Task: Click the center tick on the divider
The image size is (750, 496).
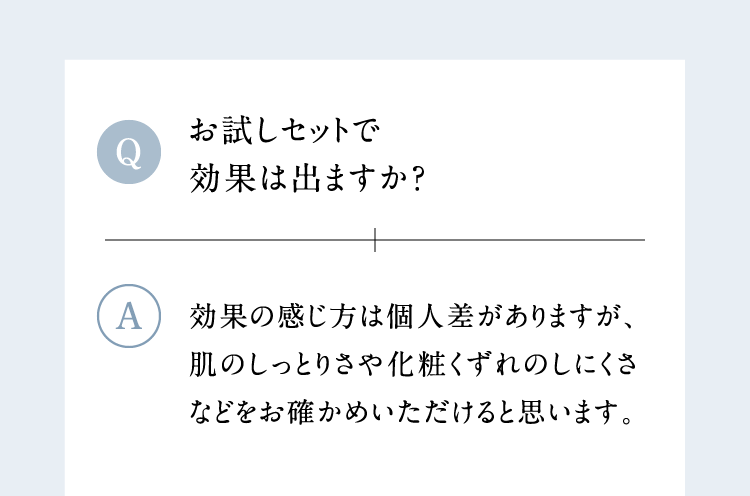Action: click(x=375, y=240)
